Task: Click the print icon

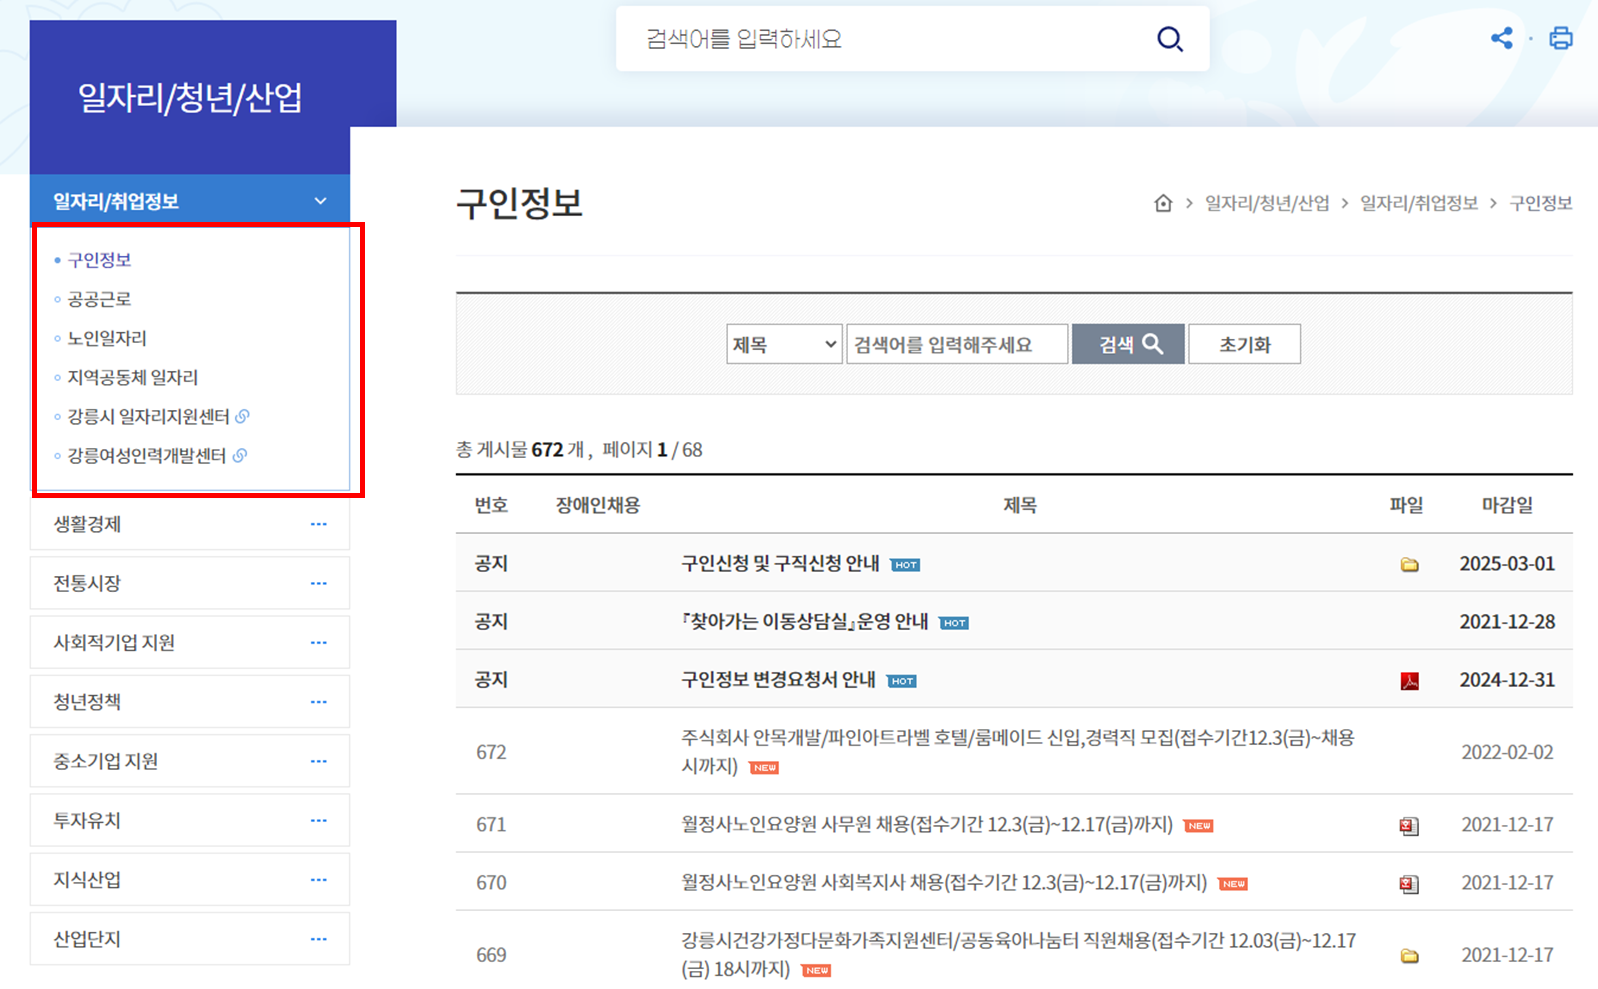Action: point(1560,39)
